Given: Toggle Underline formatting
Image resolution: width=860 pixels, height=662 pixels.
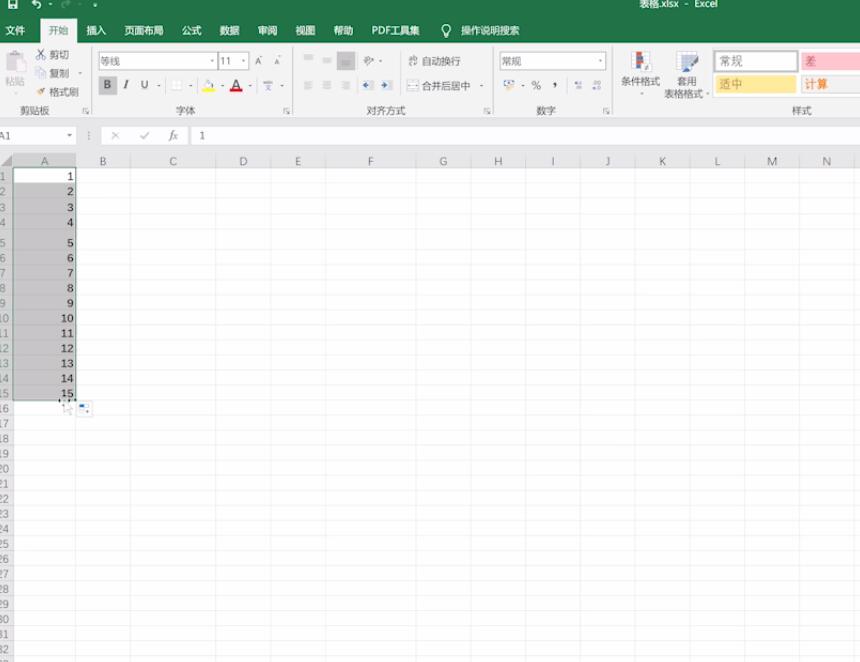Looking at the screenshot, I should (x=144, y=85).
